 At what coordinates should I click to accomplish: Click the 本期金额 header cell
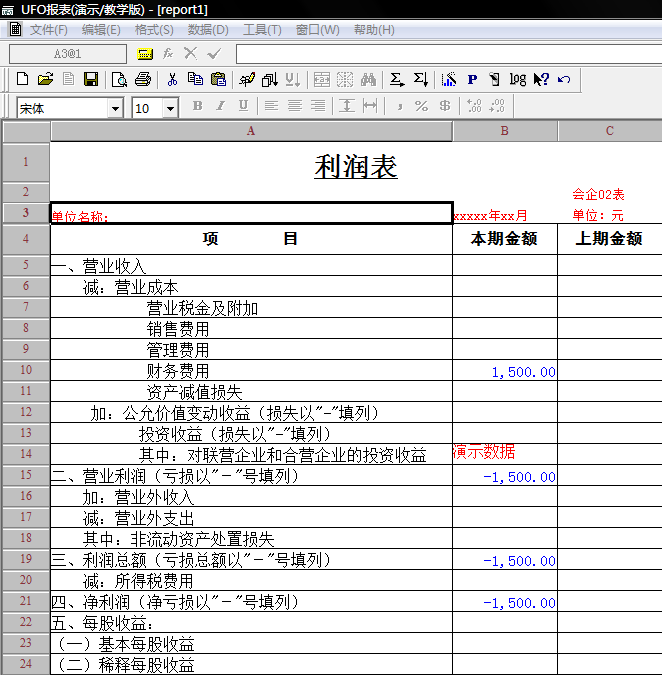coord(504,239)
